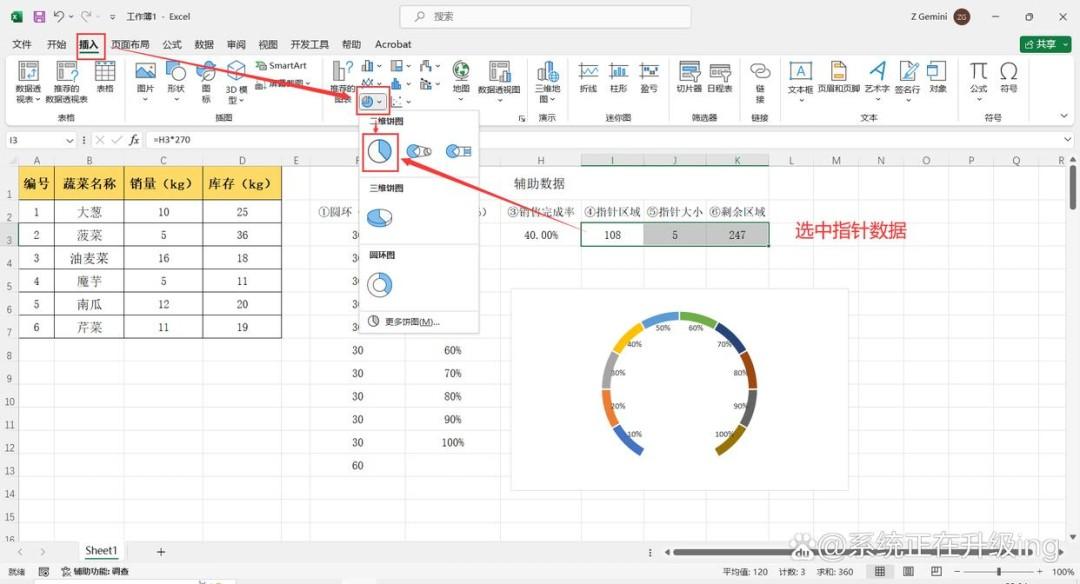Select Pie of Pie chart option

pyautogui.click(x=419, y=152)
